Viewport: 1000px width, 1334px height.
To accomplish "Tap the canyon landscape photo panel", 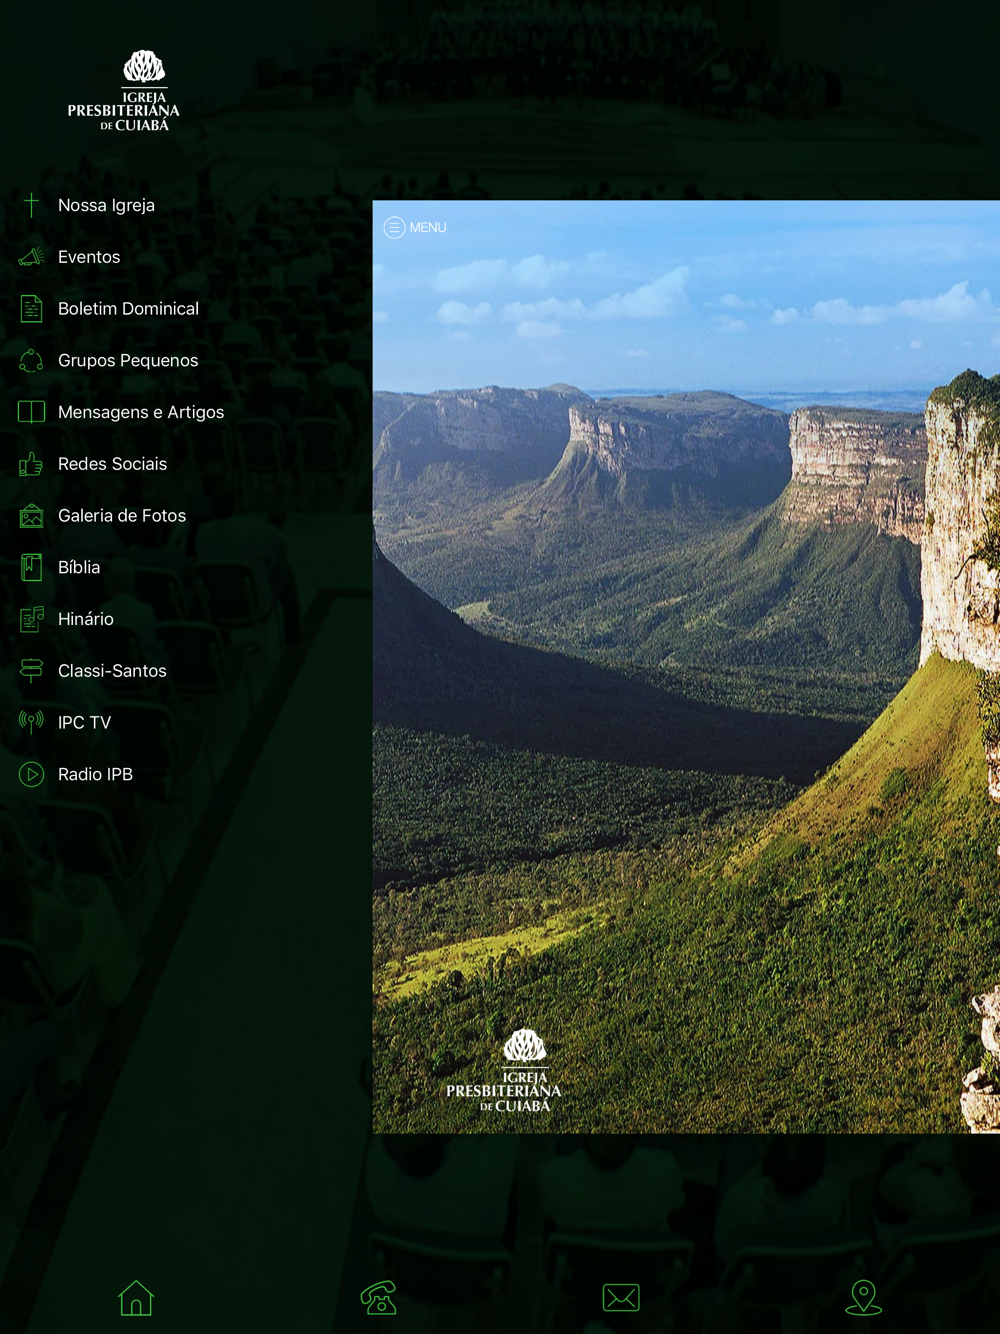I will coord(686,667).
